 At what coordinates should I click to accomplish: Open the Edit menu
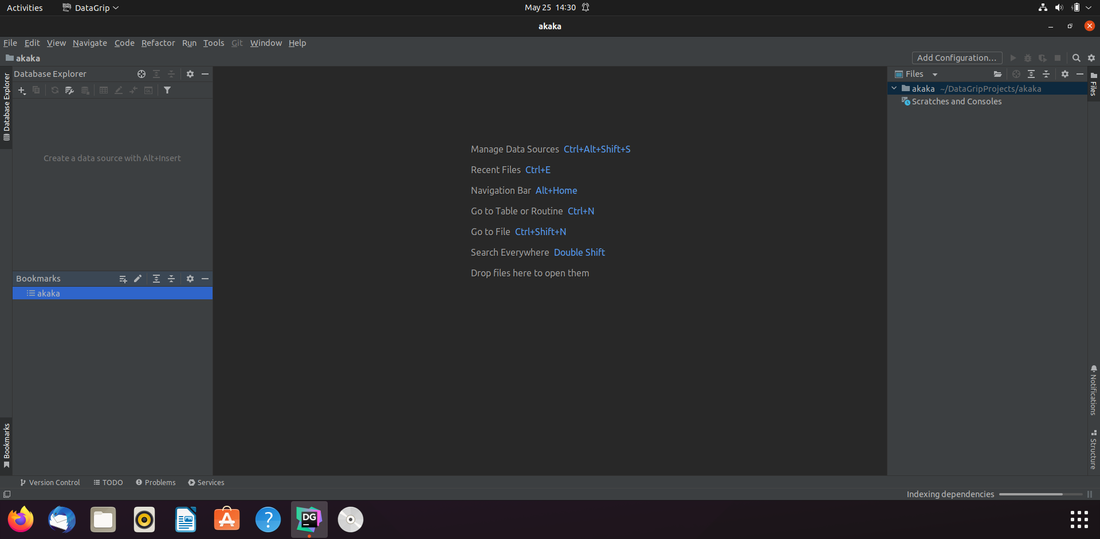[x=32, y=43]
